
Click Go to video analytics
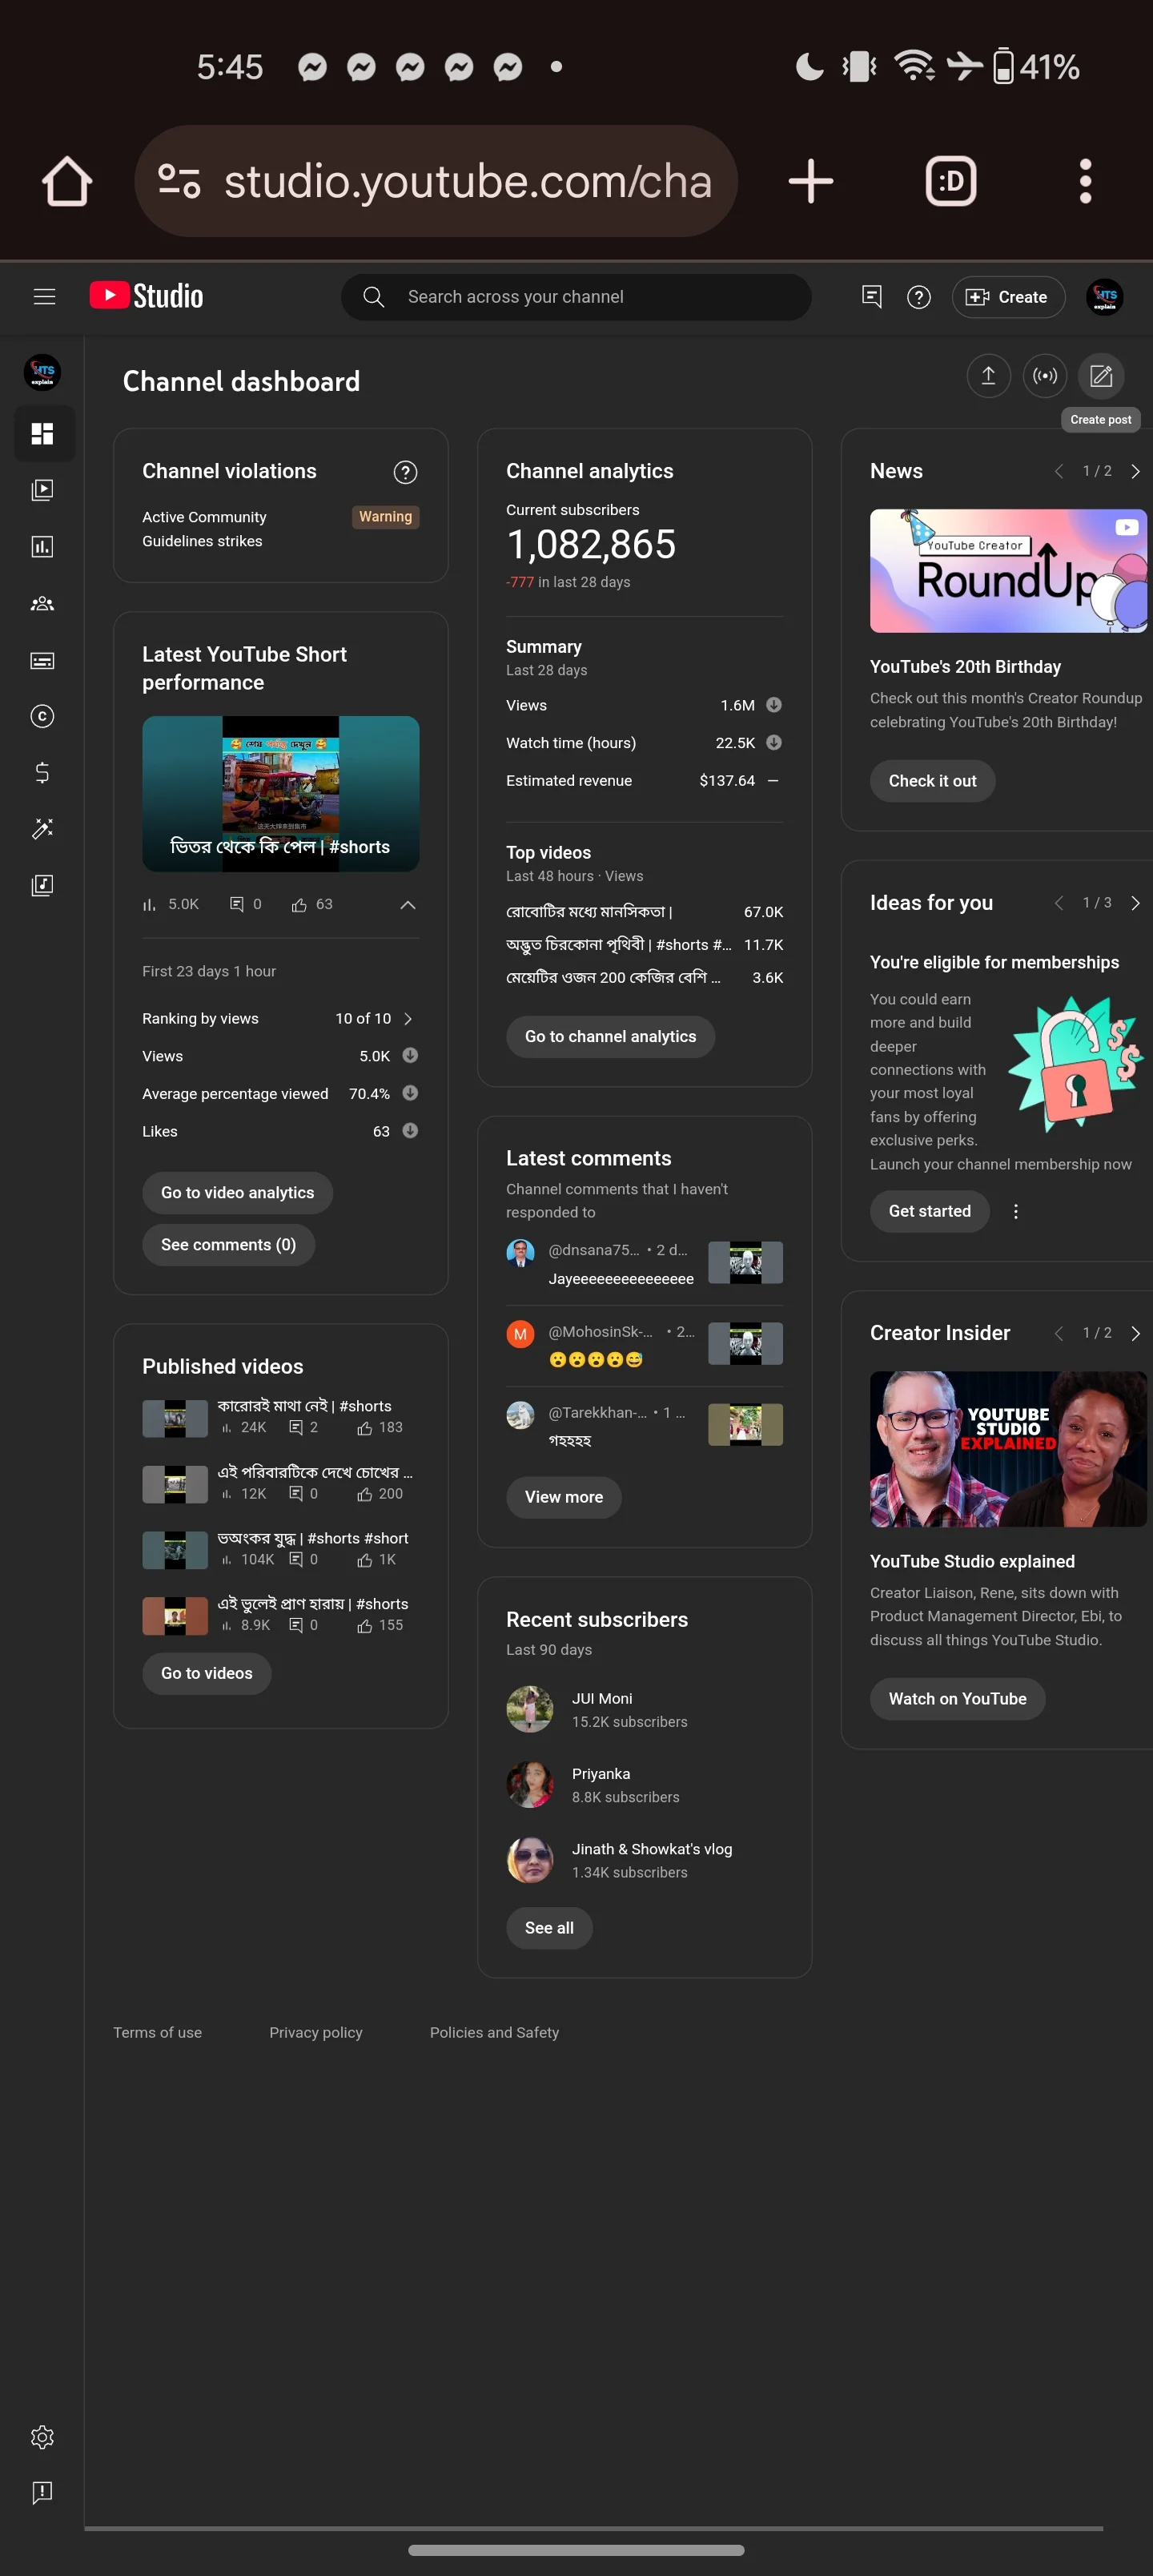(237, 1193)
